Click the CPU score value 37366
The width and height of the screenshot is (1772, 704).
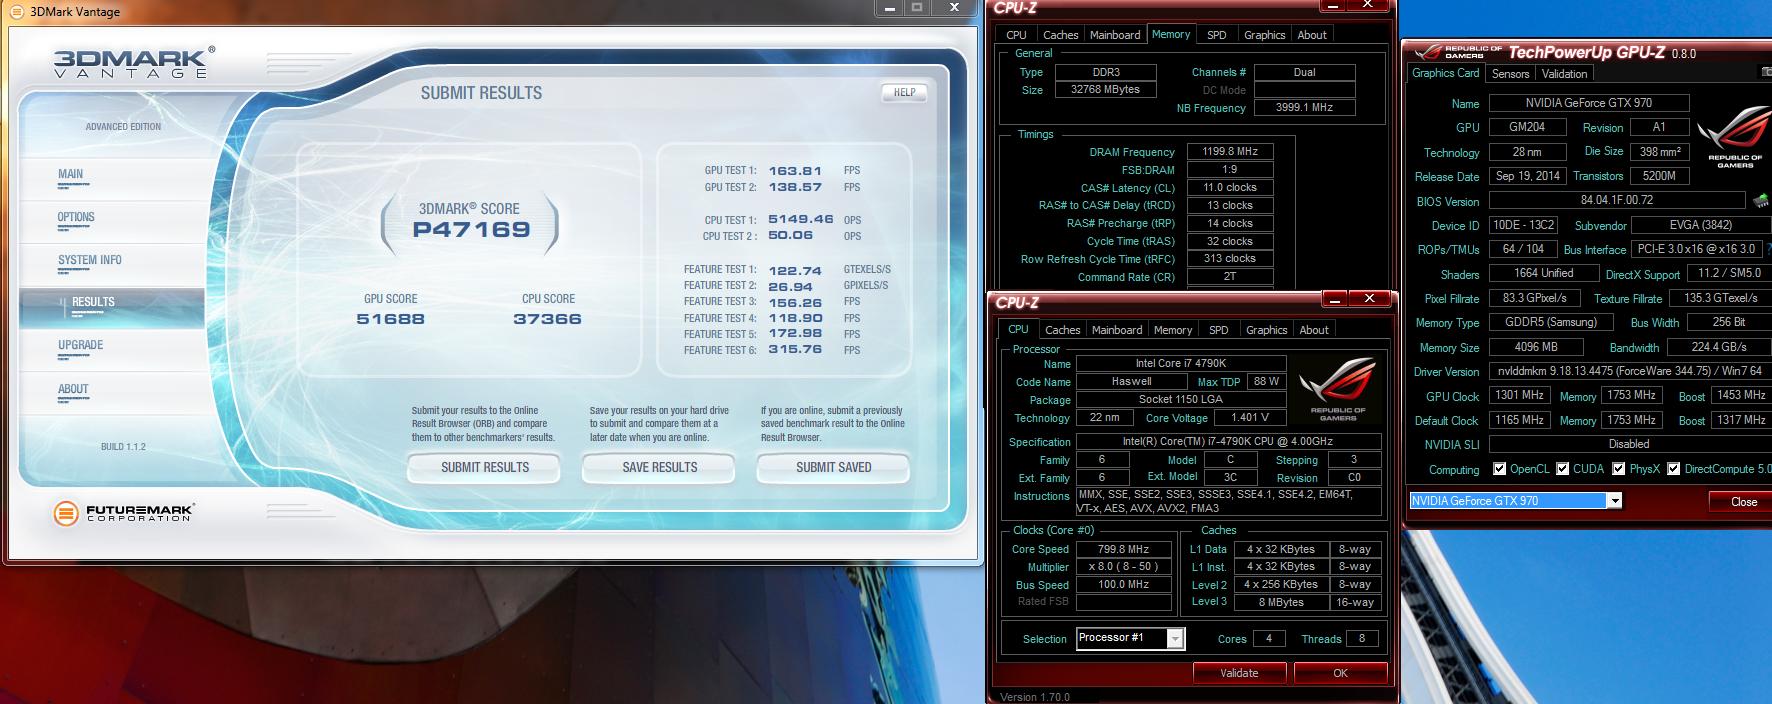pyautogui.click(x=547, y=319)
